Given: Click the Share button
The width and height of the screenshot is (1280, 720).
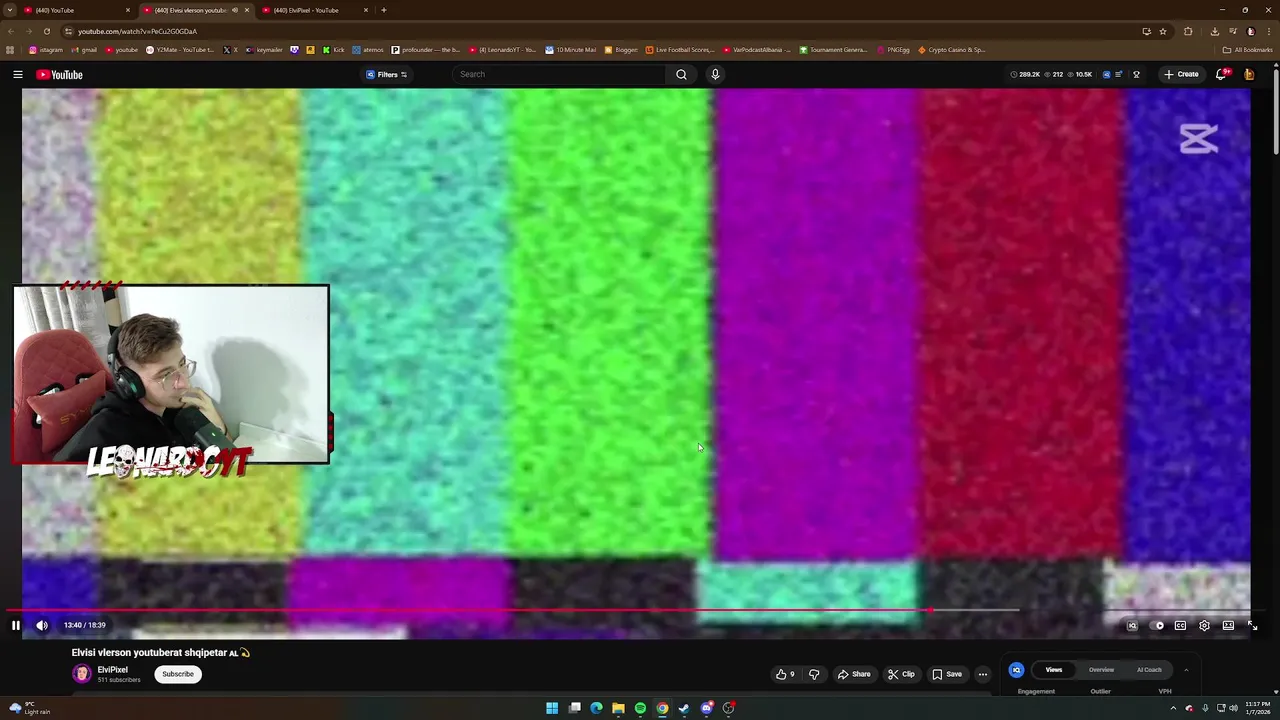Looking at the screenshot, I should coord(854,674).
